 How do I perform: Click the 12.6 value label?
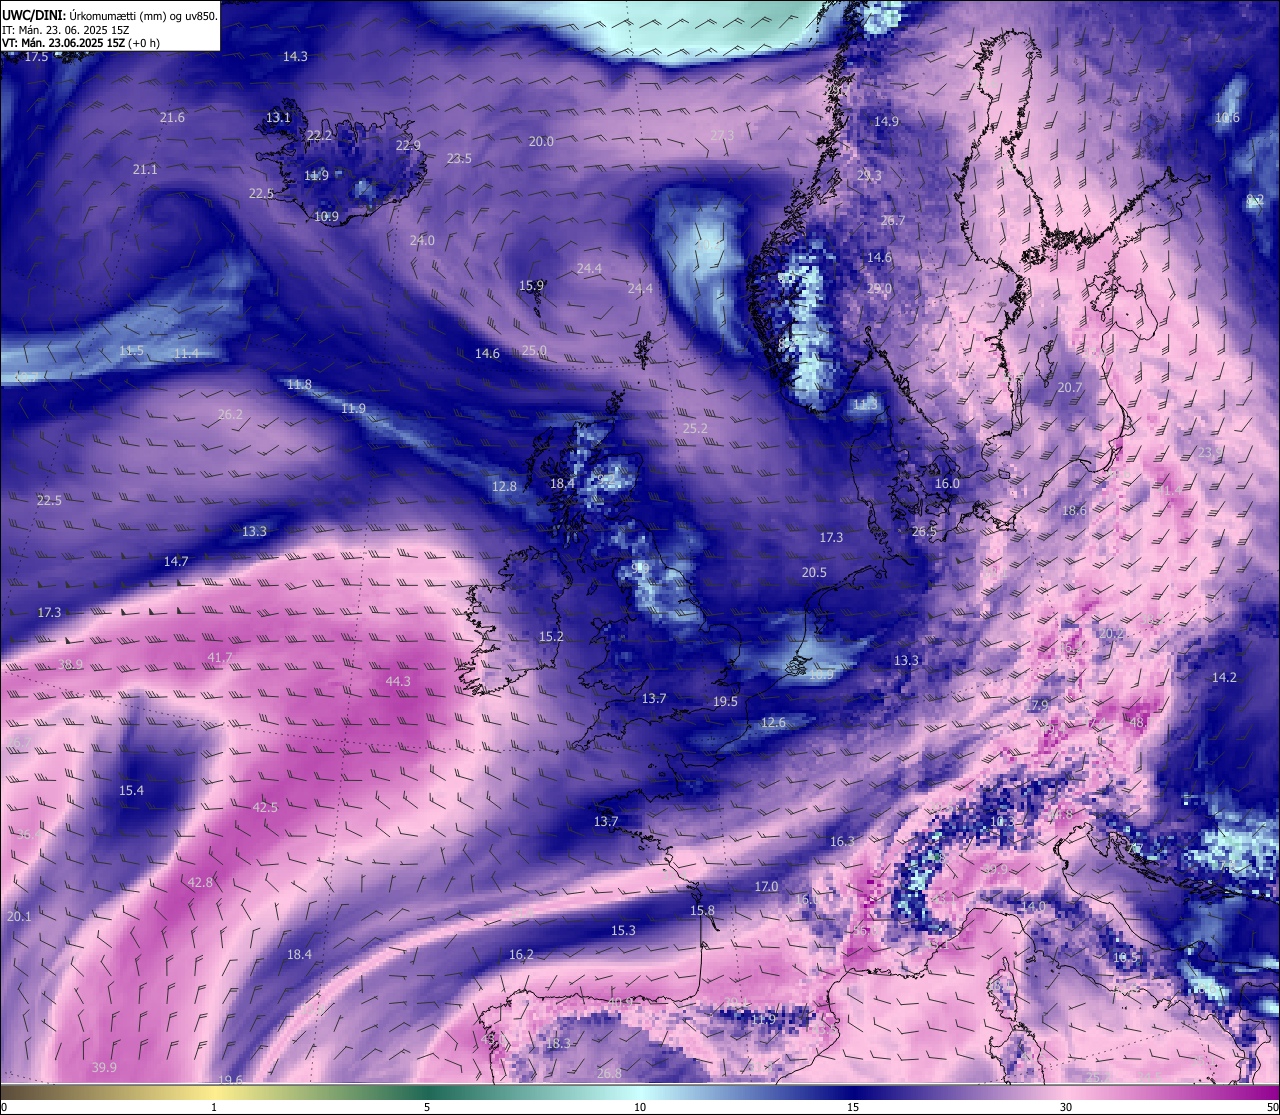773,722
